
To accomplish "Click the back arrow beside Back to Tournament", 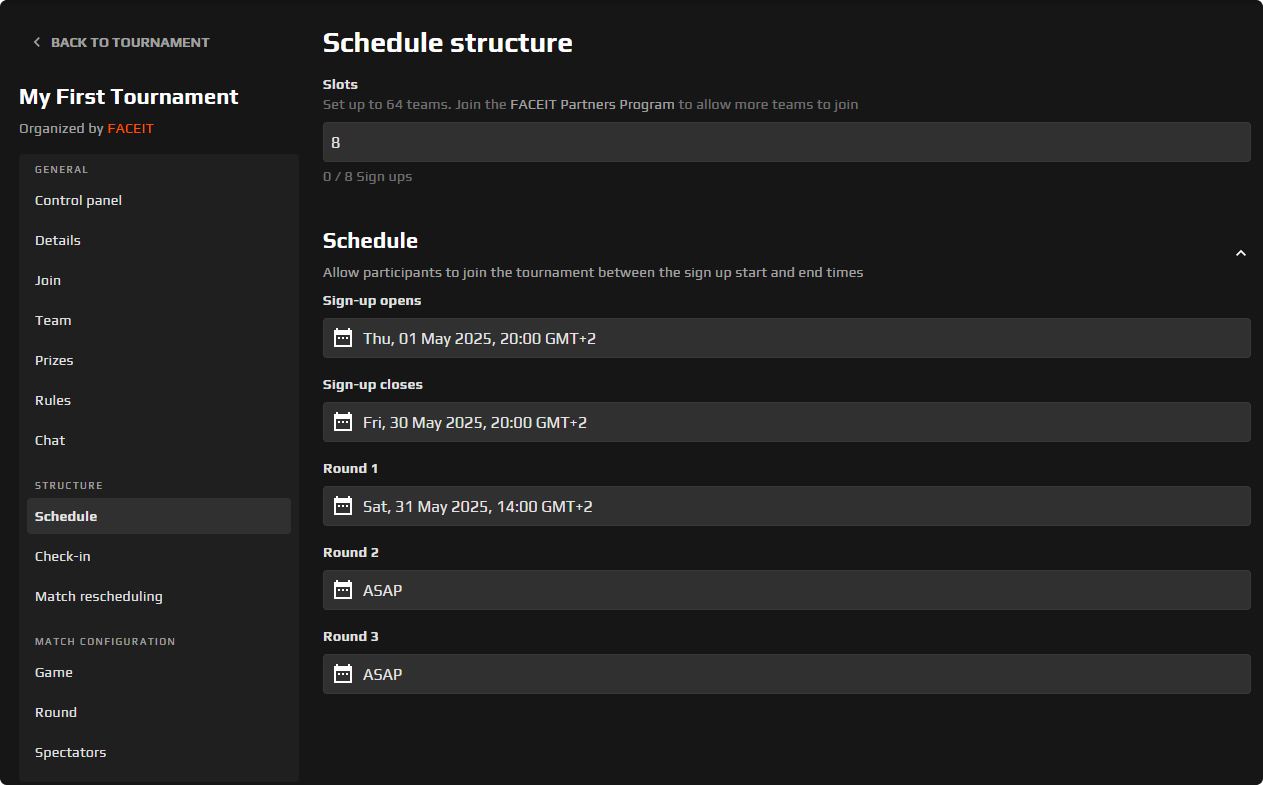I will click(x=37, y=42).
